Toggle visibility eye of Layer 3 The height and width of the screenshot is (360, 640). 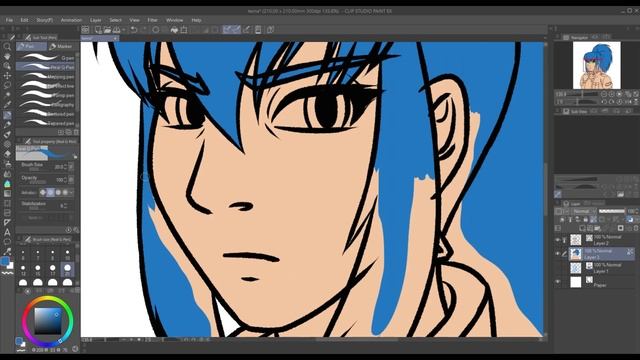pos(558,254)
